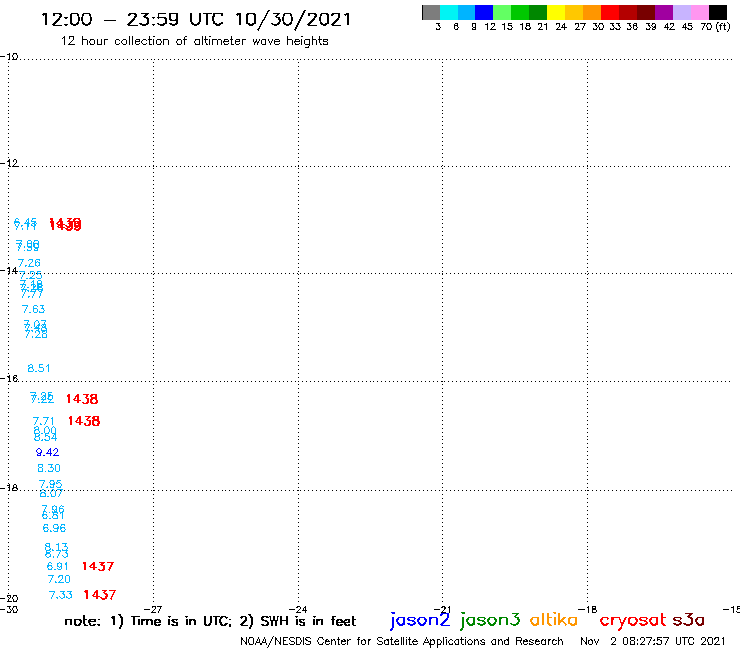Click the darkest green swatch above label 21
Screen dimensions: 740x650
pyautogui.click(x=538, y=12)
